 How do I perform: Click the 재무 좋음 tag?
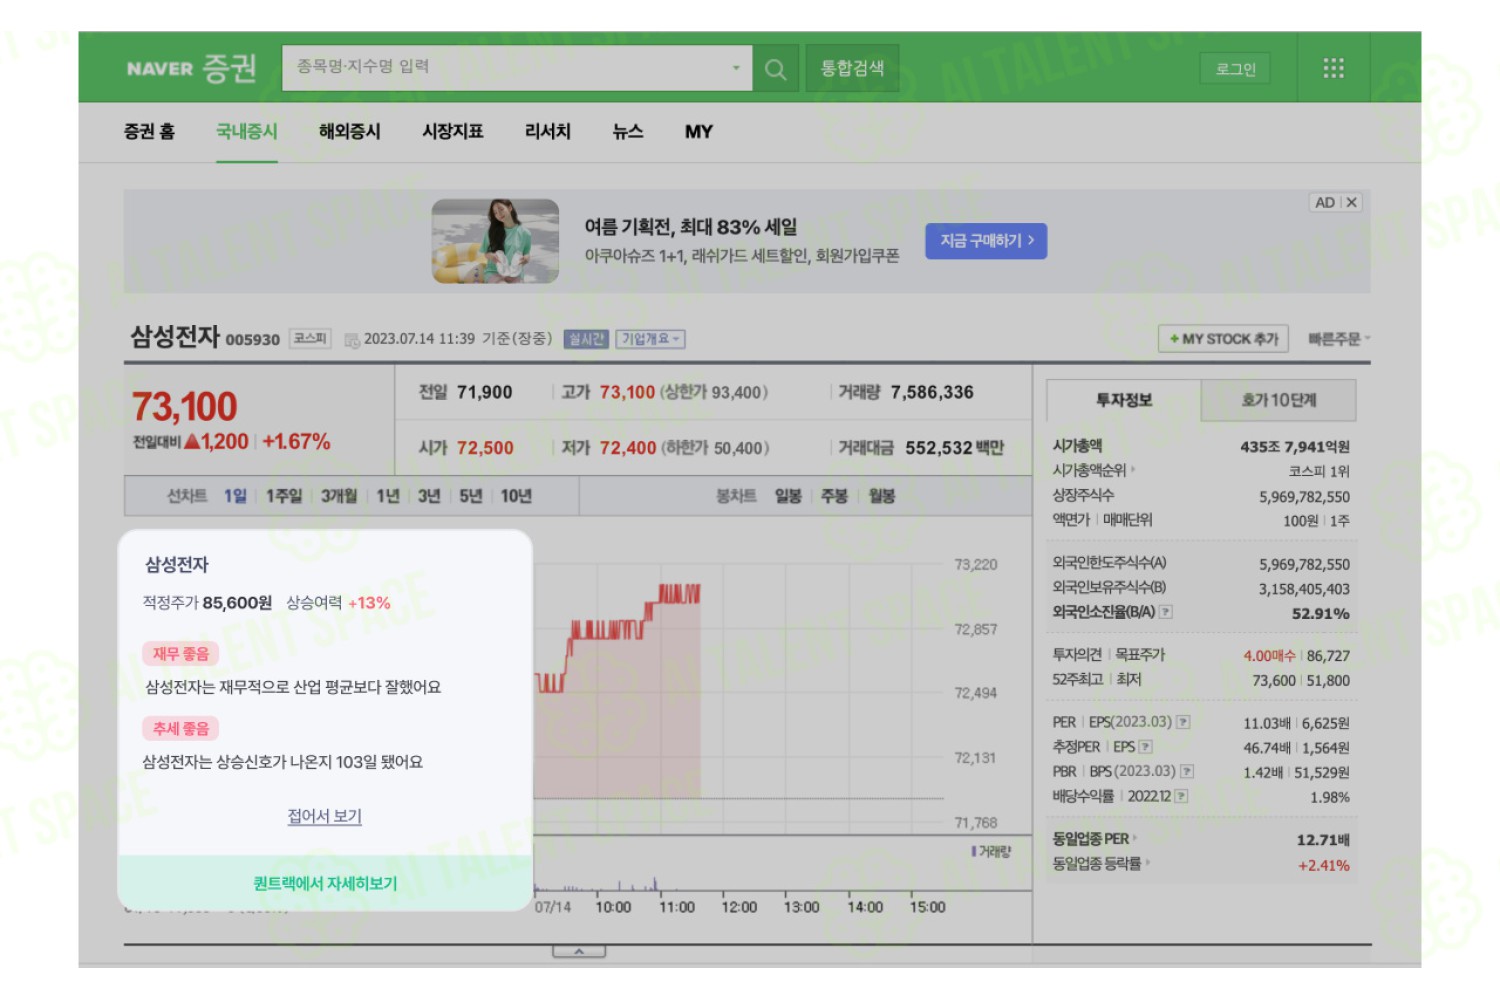pyautogui.click(x=181, y=653)
